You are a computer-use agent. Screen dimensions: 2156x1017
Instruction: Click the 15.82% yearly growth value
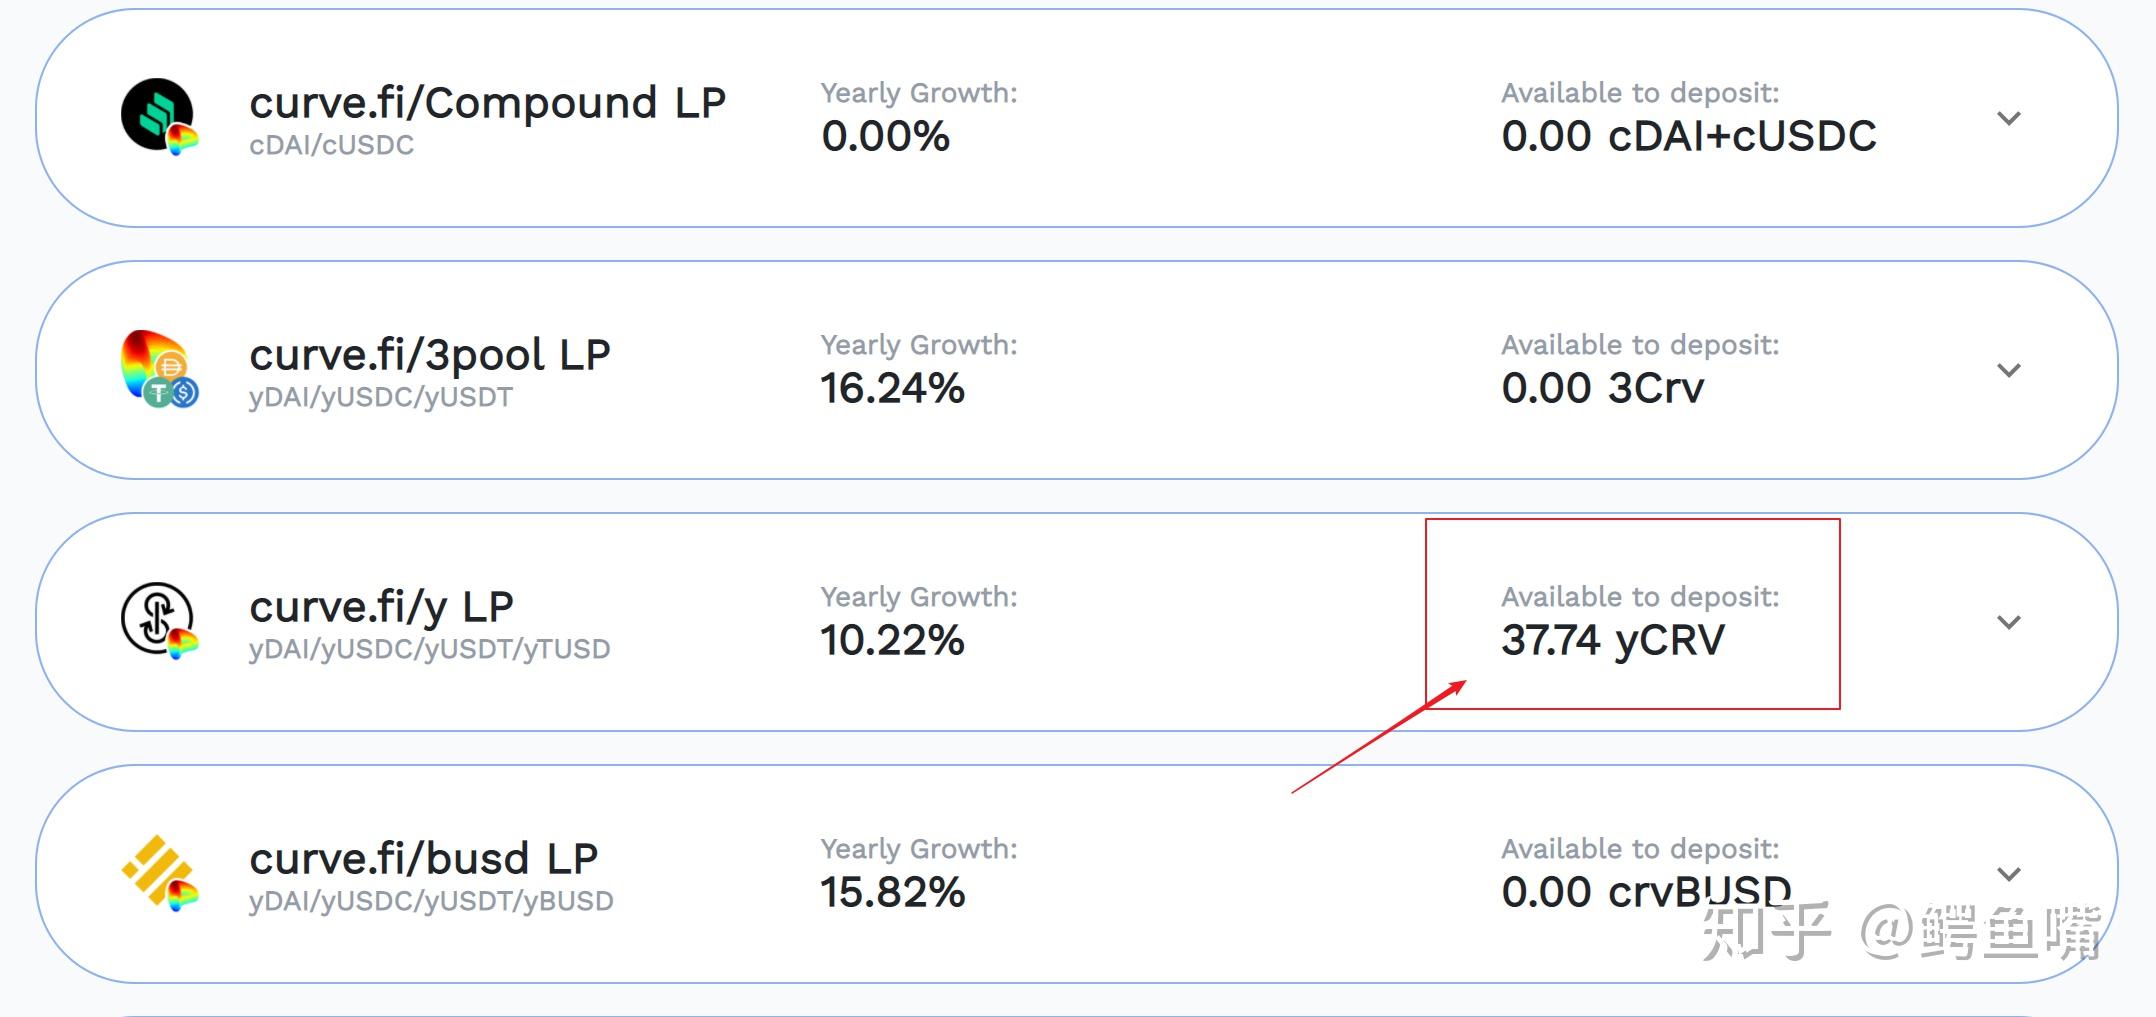coord(892,892)
